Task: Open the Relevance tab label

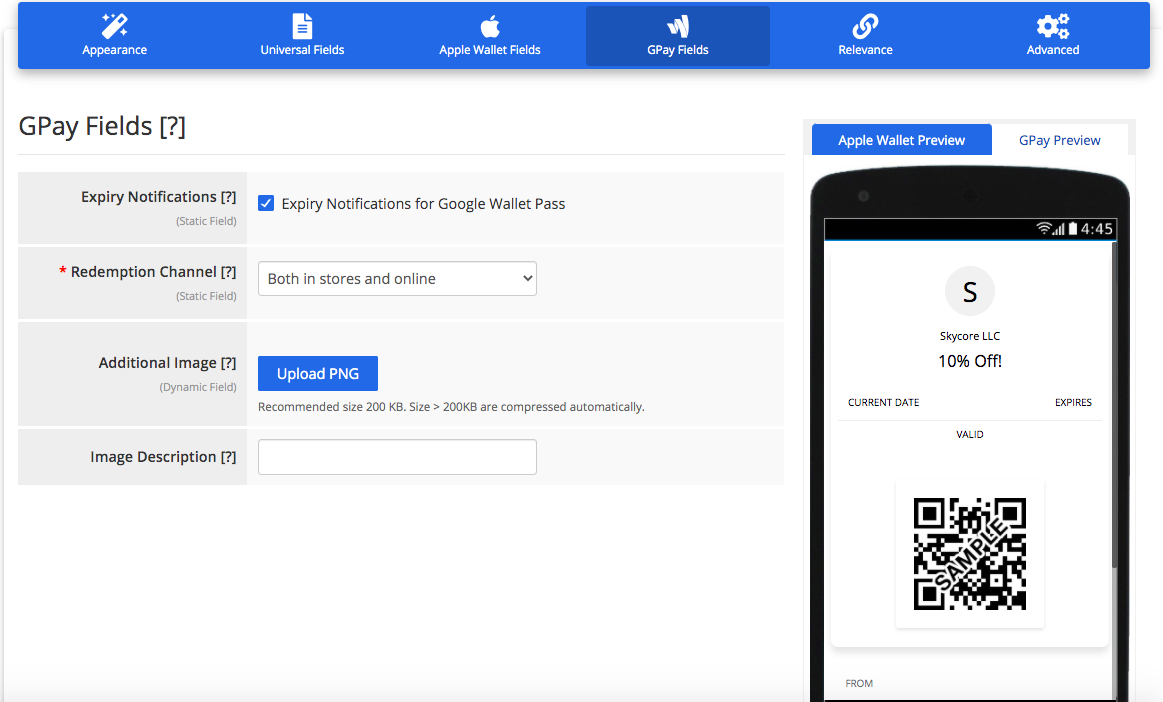Action: [865, 50]
